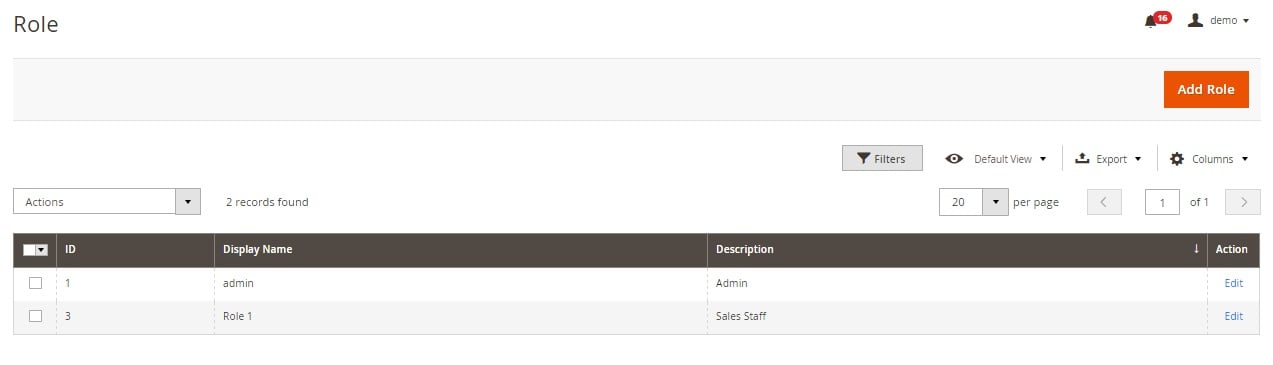Click the eye icon for Default View

point(954,159)
